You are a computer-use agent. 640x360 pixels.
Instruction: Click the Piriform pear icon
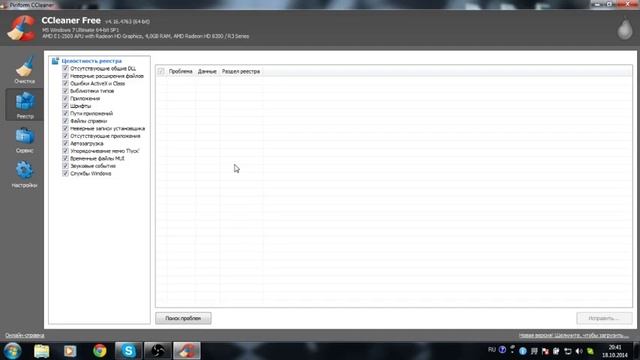click(x=624, y=29)
